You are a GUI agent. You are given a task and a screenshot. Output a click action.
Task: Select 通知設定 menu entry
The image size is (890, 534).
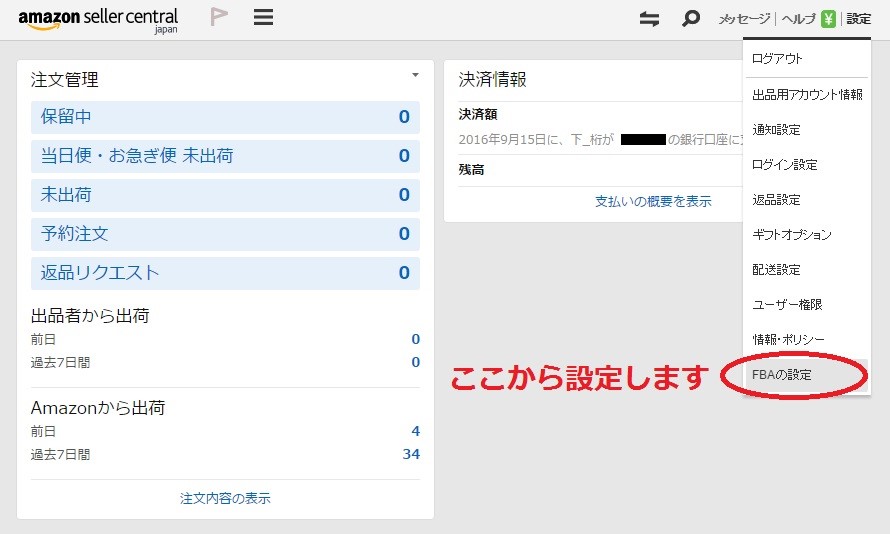pos(776,129)
